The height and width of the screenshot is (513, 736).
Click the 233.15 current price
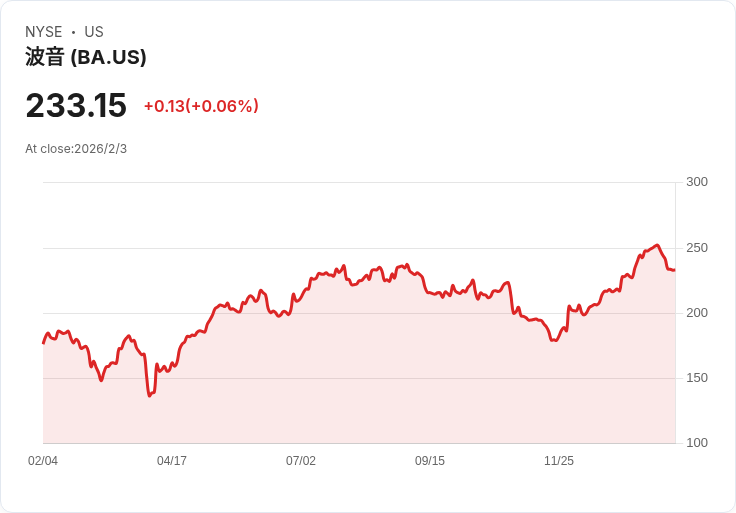tap(76, 106)
